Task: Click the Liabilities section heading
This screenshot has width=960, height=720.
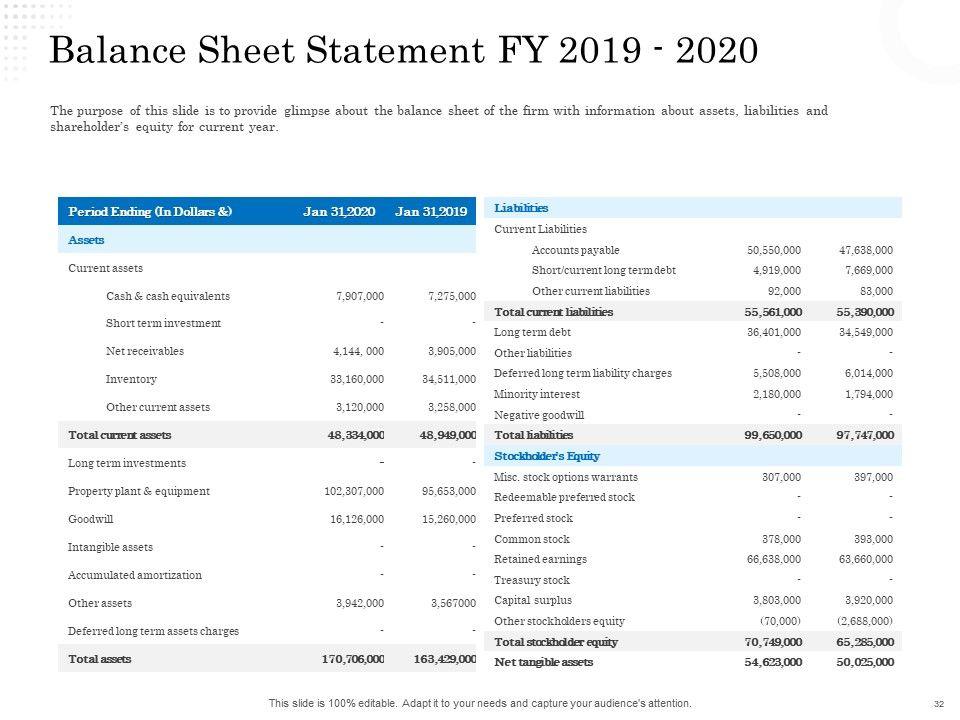Action: coord(521,208)
